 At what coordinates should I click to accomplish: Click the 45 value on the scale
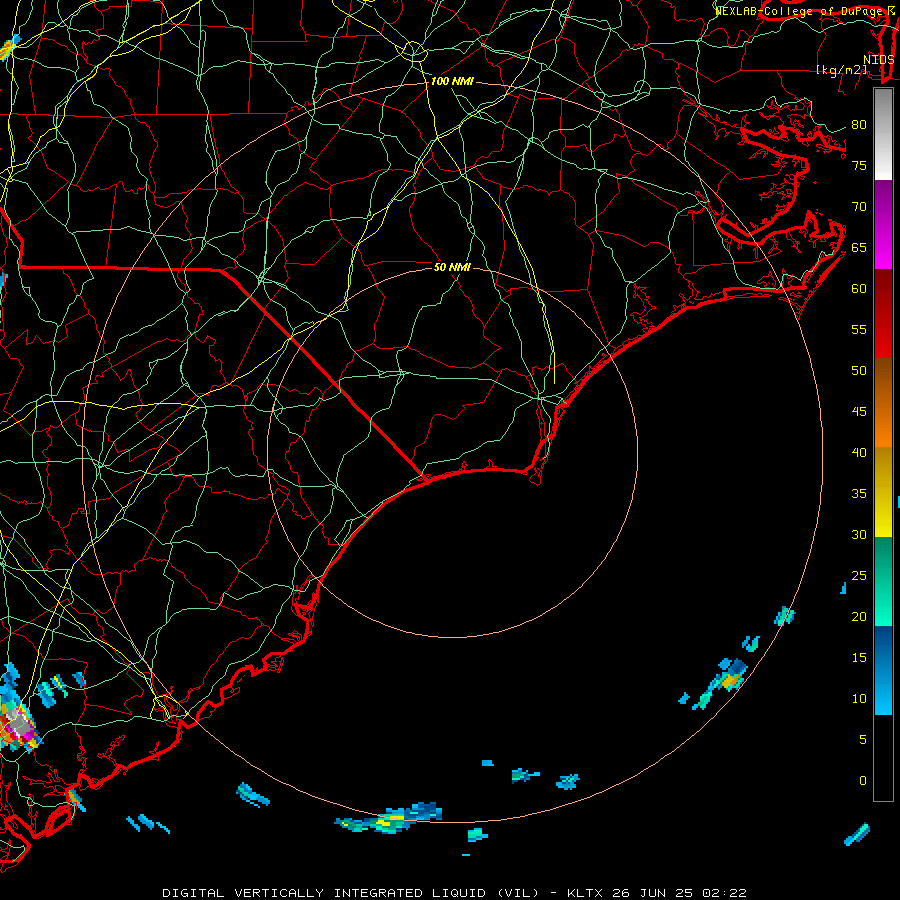859,412
